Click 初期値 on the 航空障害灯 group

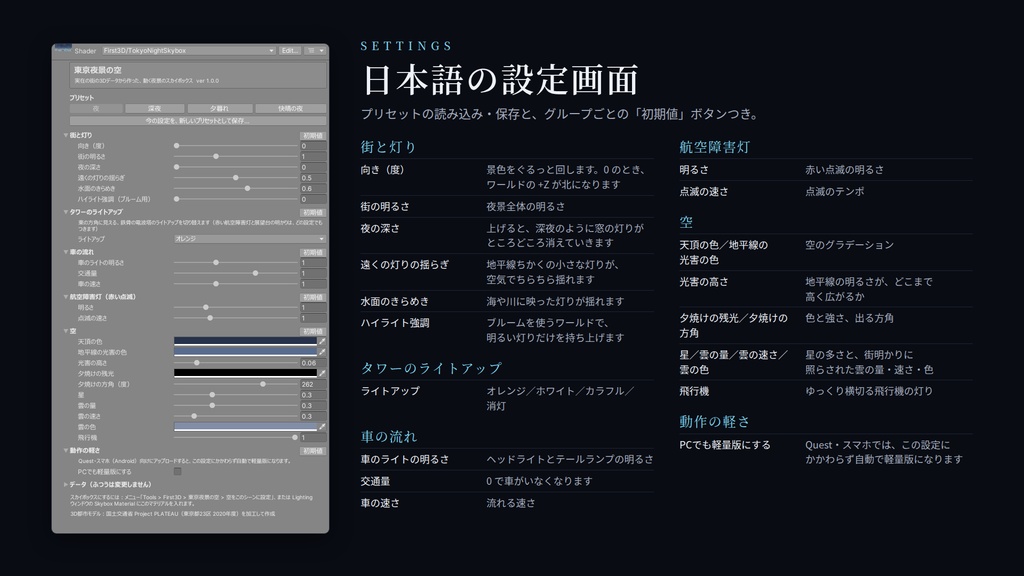(x=313, y=298)
